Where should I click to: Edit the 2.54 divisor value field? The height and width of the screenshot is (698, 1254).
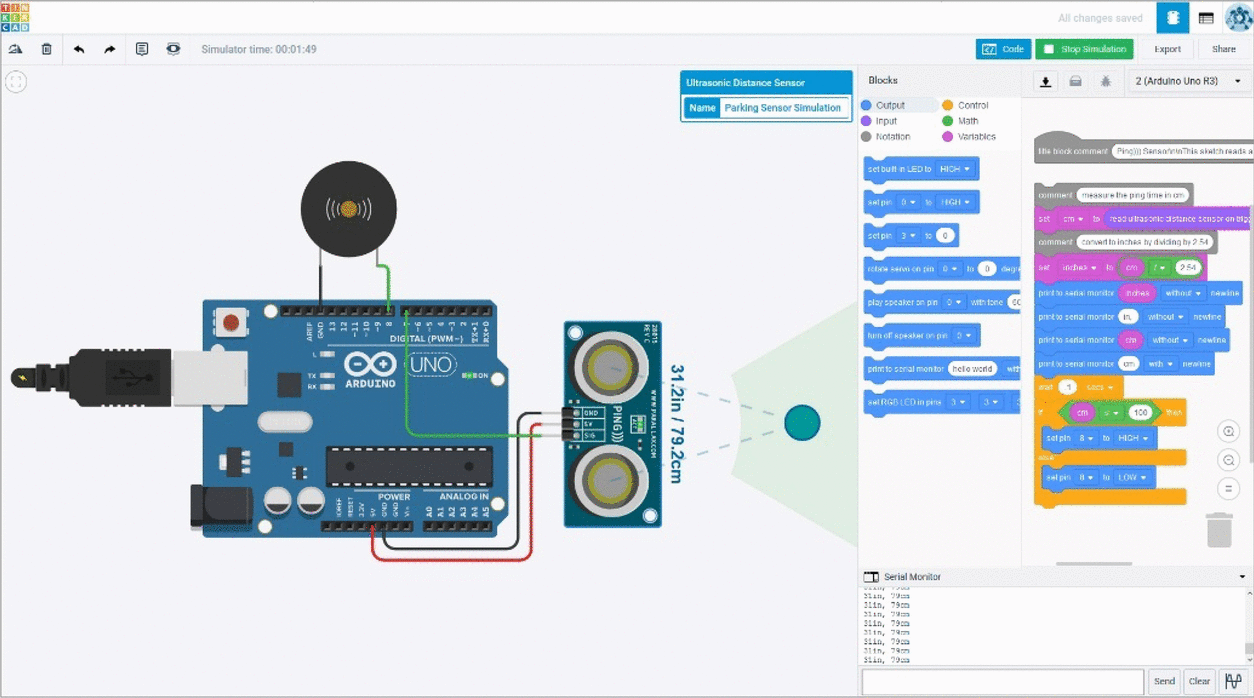(1188, 267)
